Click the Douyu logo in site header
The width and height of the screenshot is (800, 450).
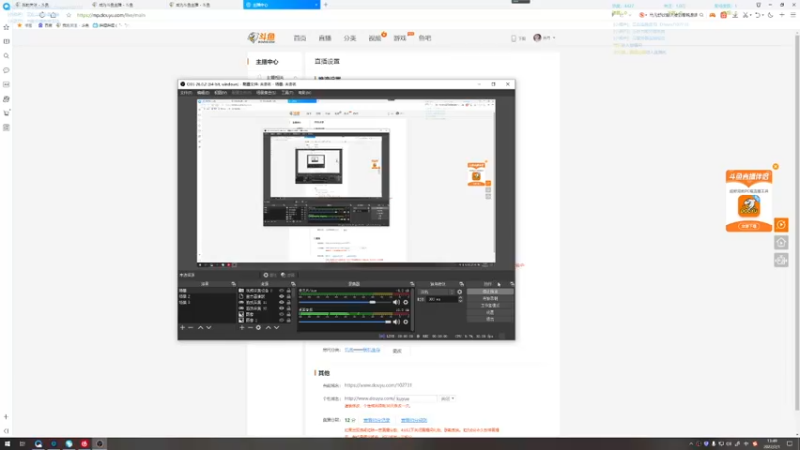(261, 38)
